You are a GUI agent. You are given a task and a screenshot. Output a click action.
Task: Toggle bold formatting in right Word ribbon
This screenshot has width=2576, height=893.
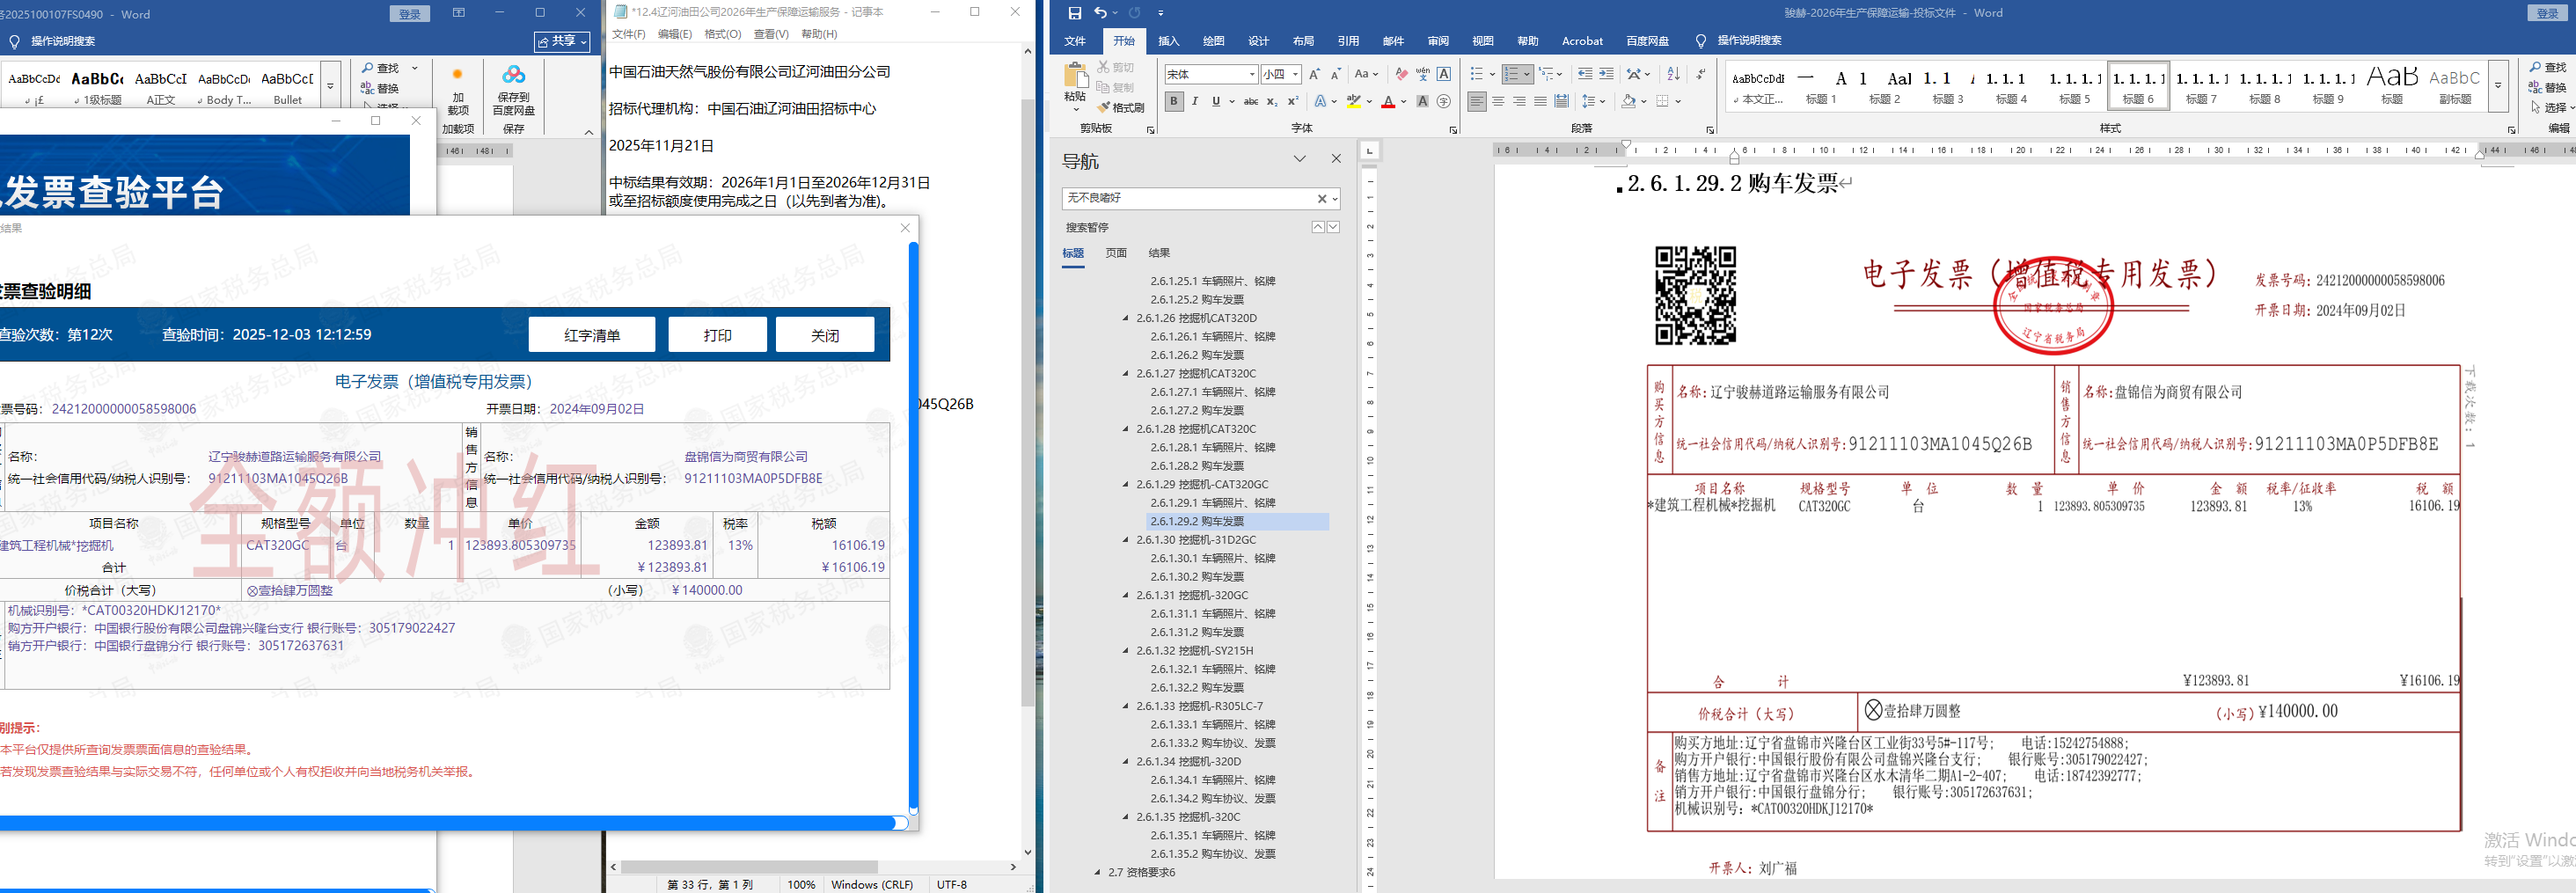[x=1174, y=101]
